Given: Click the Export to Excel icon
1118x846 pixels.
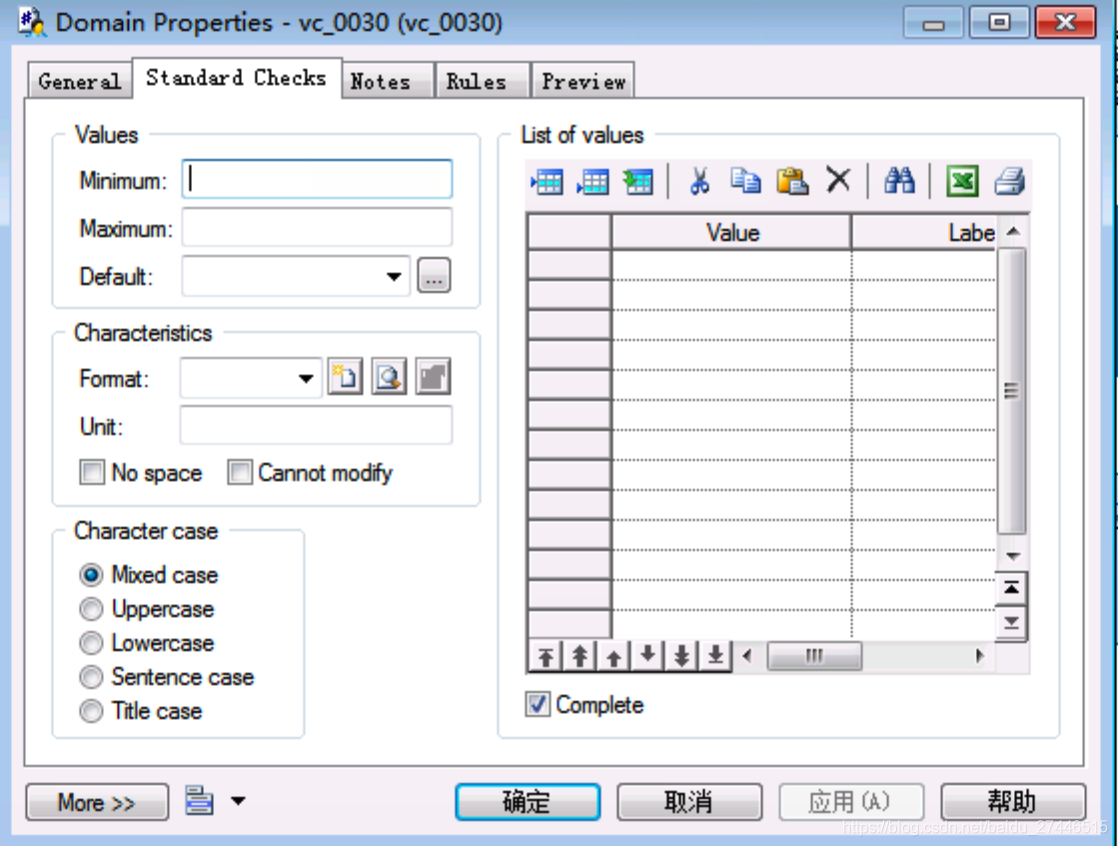Looking at the screenshot, I should 962,181.
